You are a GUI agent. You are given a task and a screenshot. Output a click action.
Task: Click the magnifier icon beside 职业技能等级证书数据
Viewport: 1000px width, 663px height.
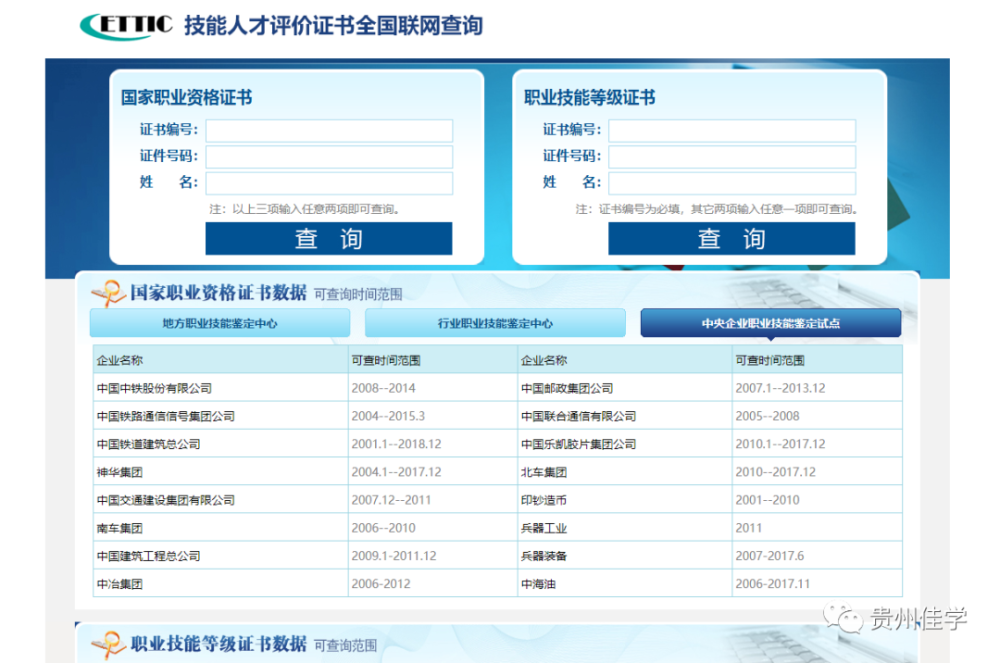[x=108, y=645]
